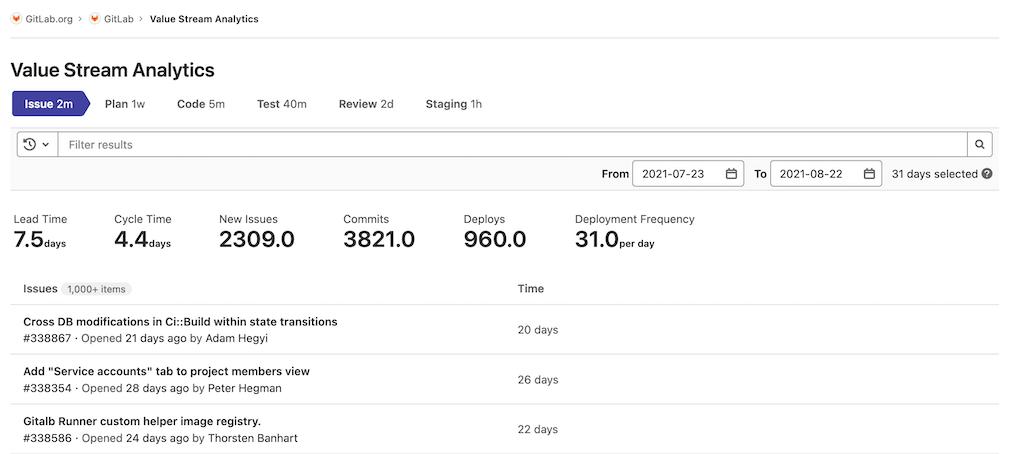This screenshot has height=454, width=1011.
Task: Open issue Cross DB modifications in Ci::Build
Action: coord(180,322)
